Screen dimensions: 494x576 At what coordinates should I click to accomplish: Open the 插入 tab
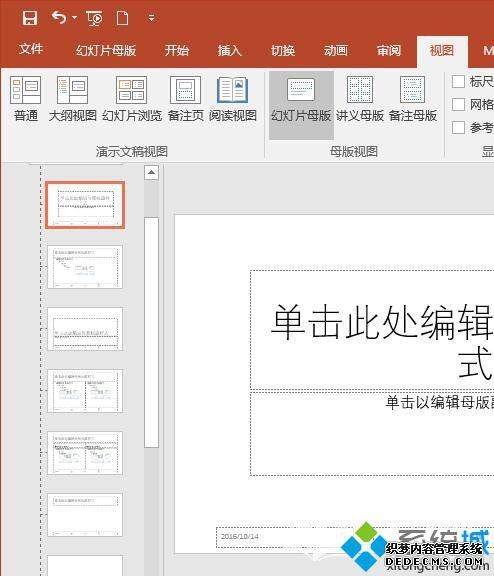tap(230, 50)
